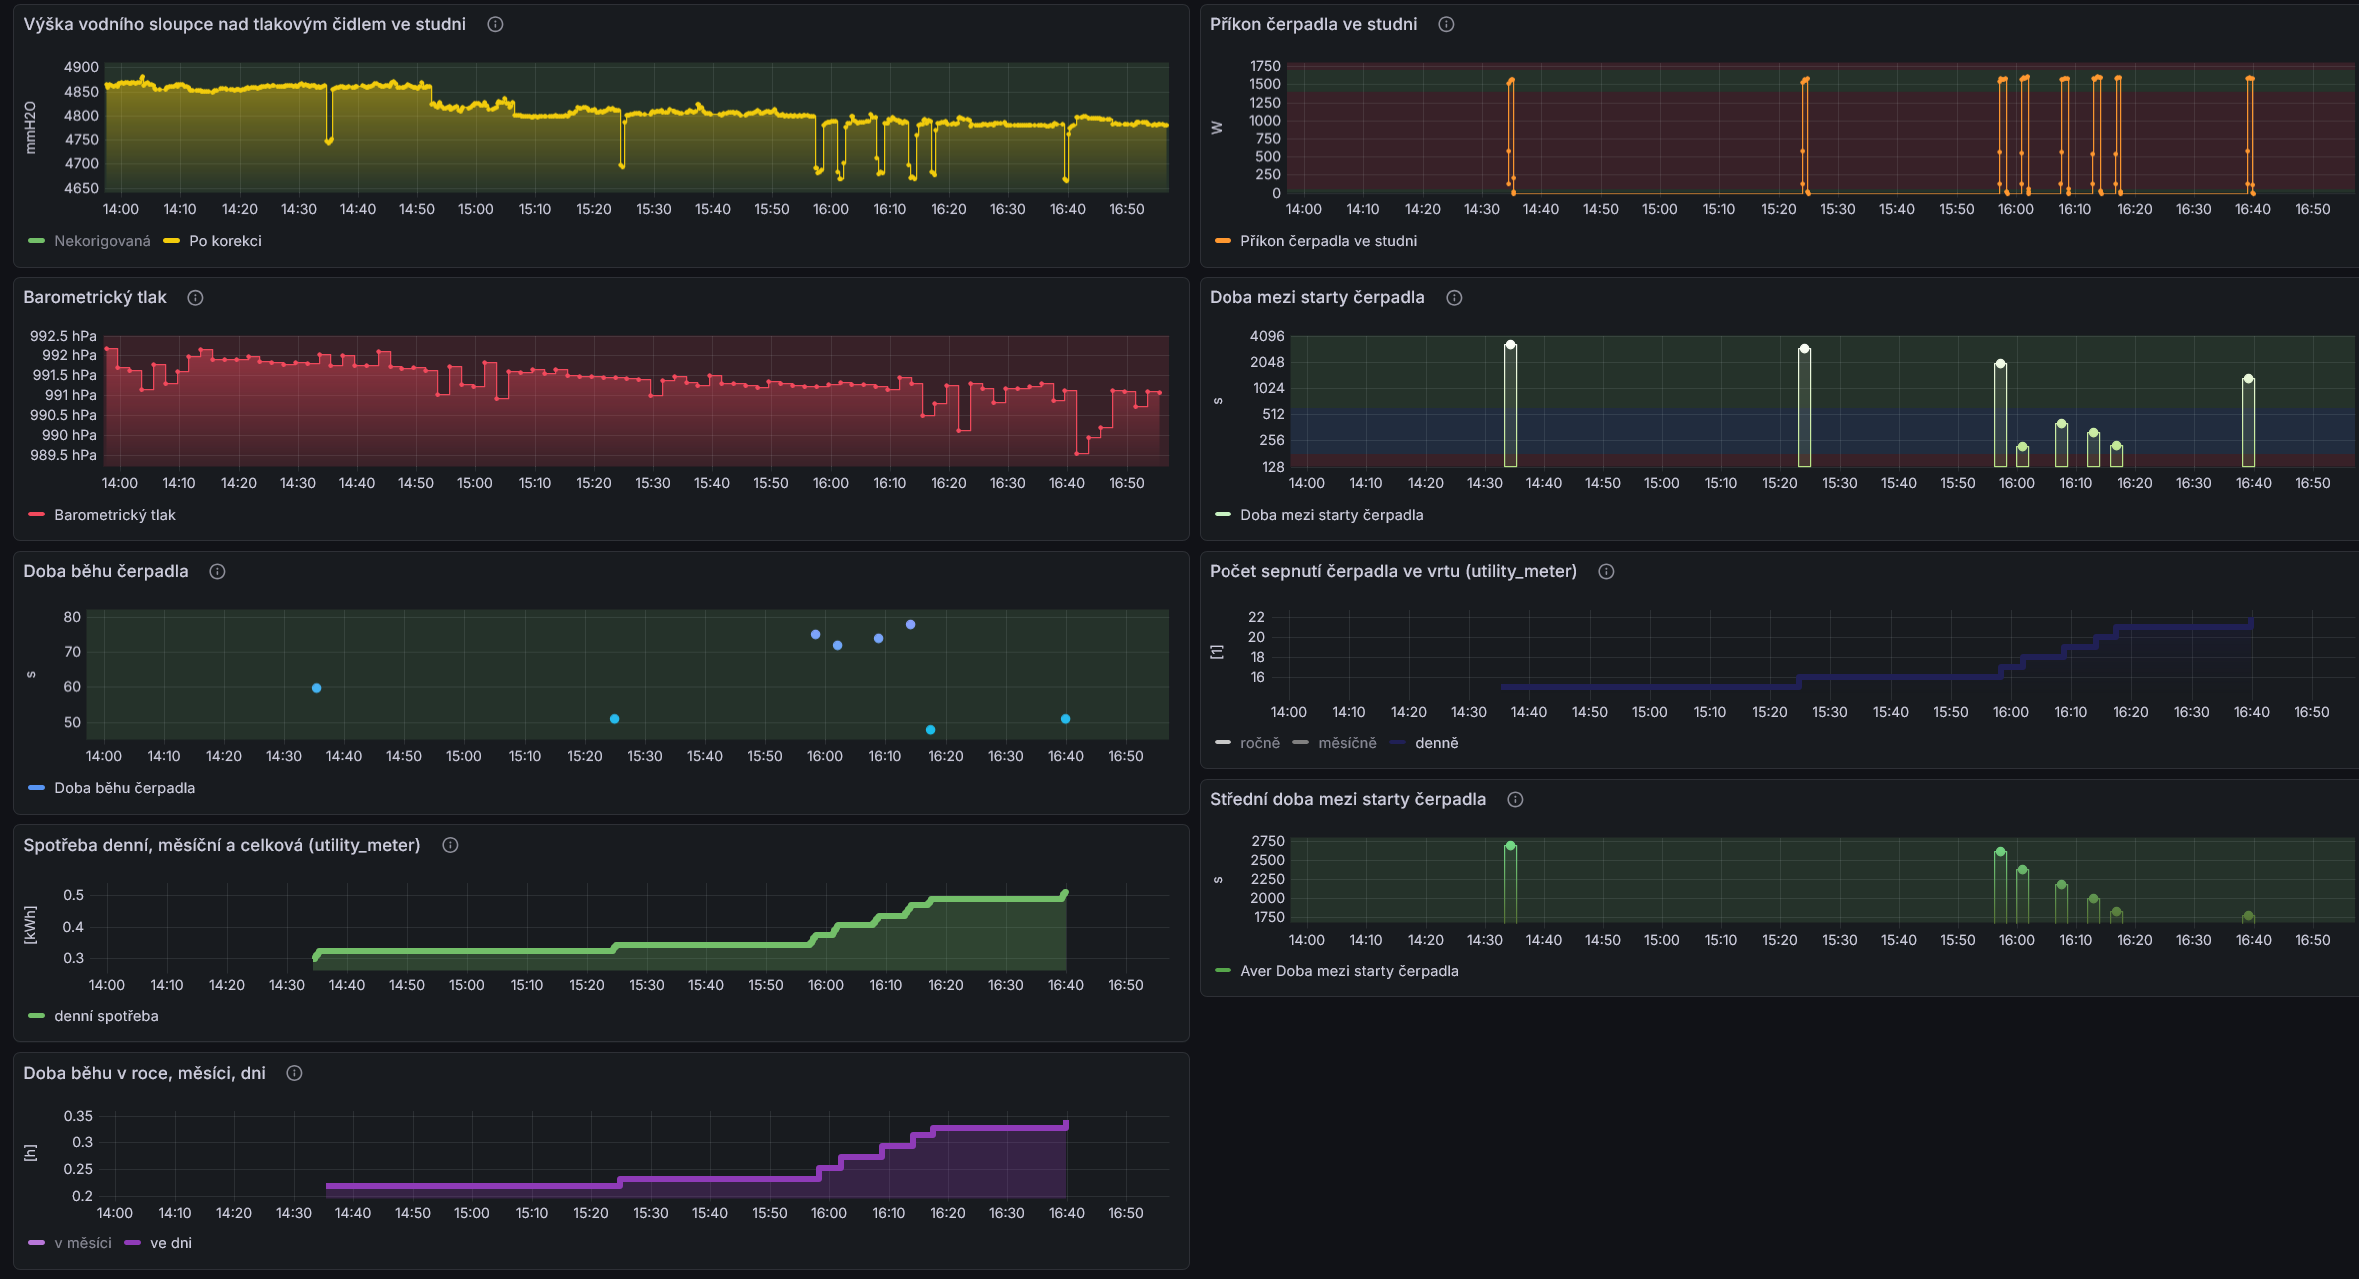2360x1280 pixels.
Task: Toggle Po korekci series in legend
Action: click(225, 241)
